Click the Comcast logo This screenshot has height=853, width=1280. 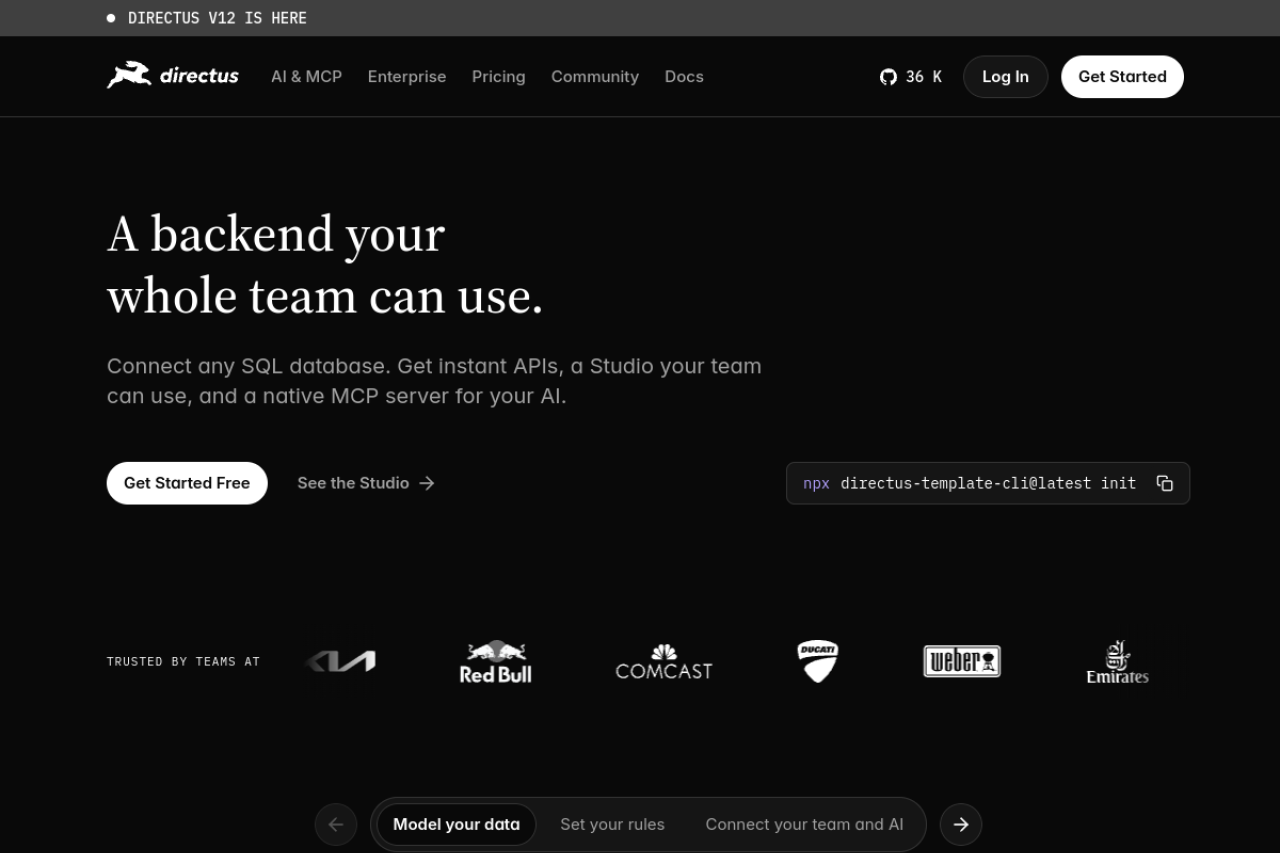click(x=664, y=662)
